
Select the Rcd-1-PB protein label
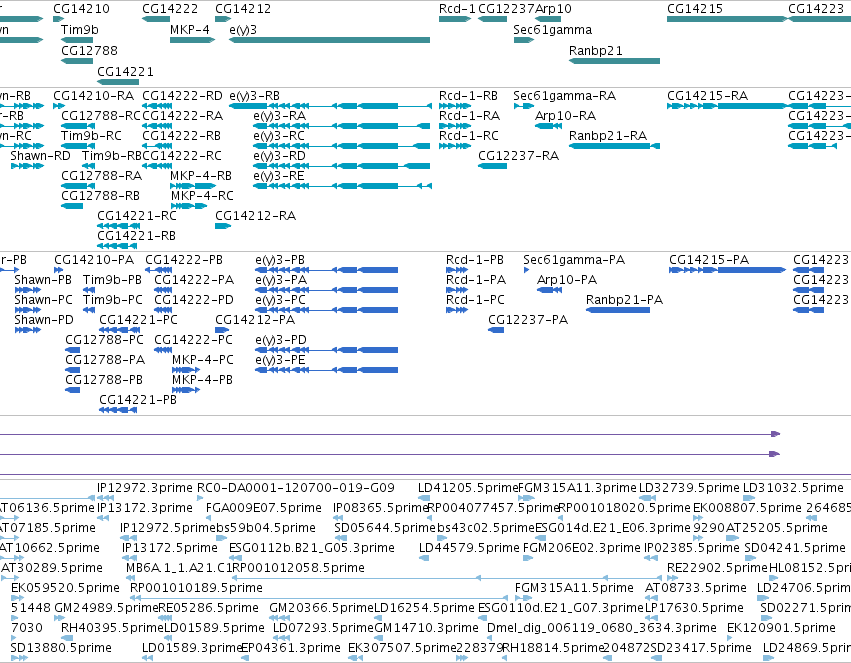(475, 260)
